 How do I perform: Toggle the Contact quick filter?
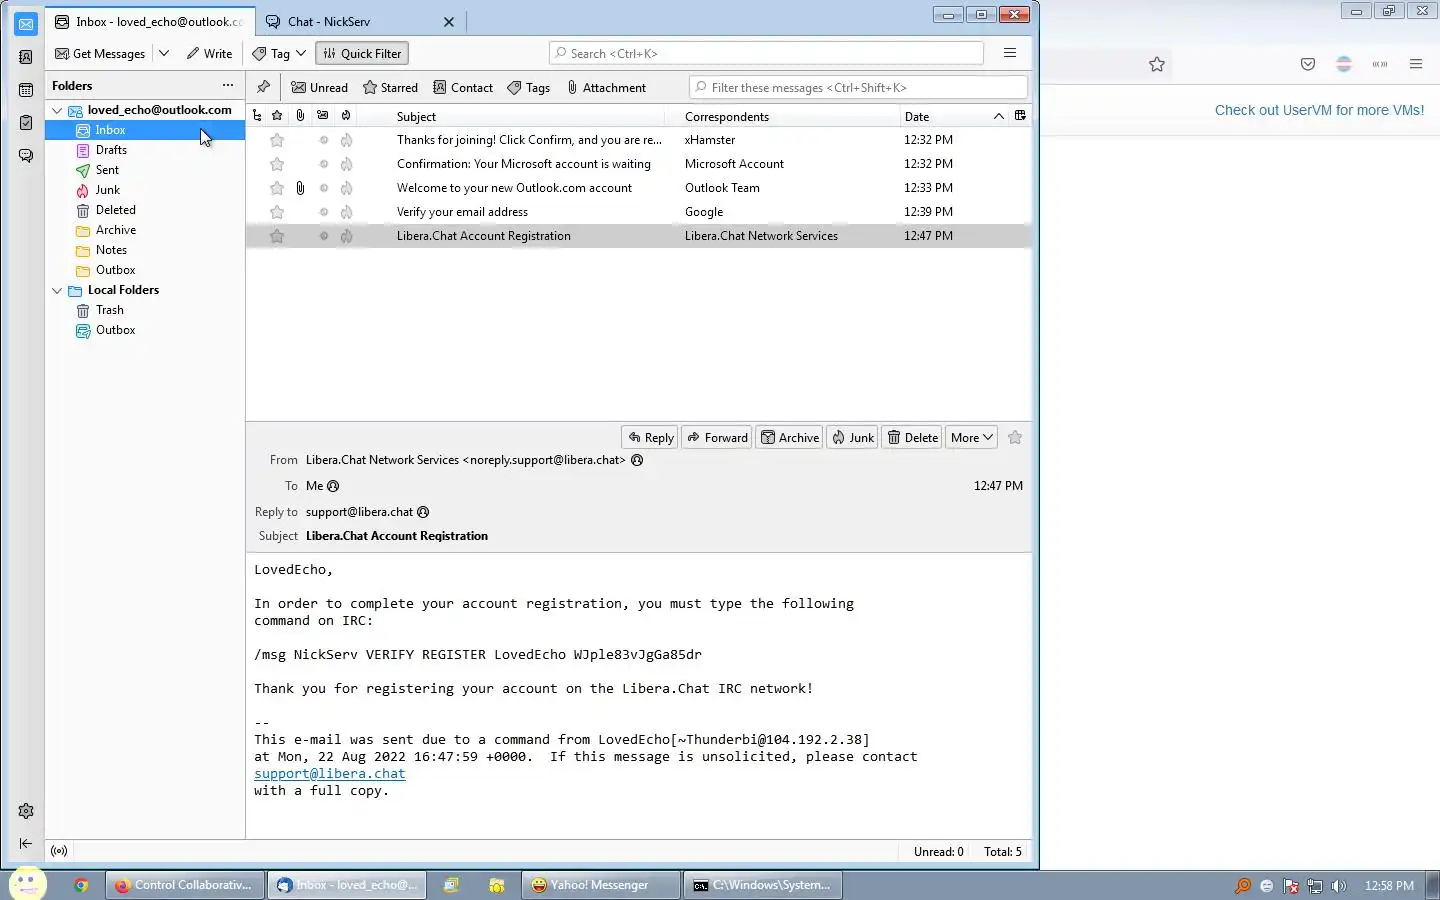pos(463,88)
